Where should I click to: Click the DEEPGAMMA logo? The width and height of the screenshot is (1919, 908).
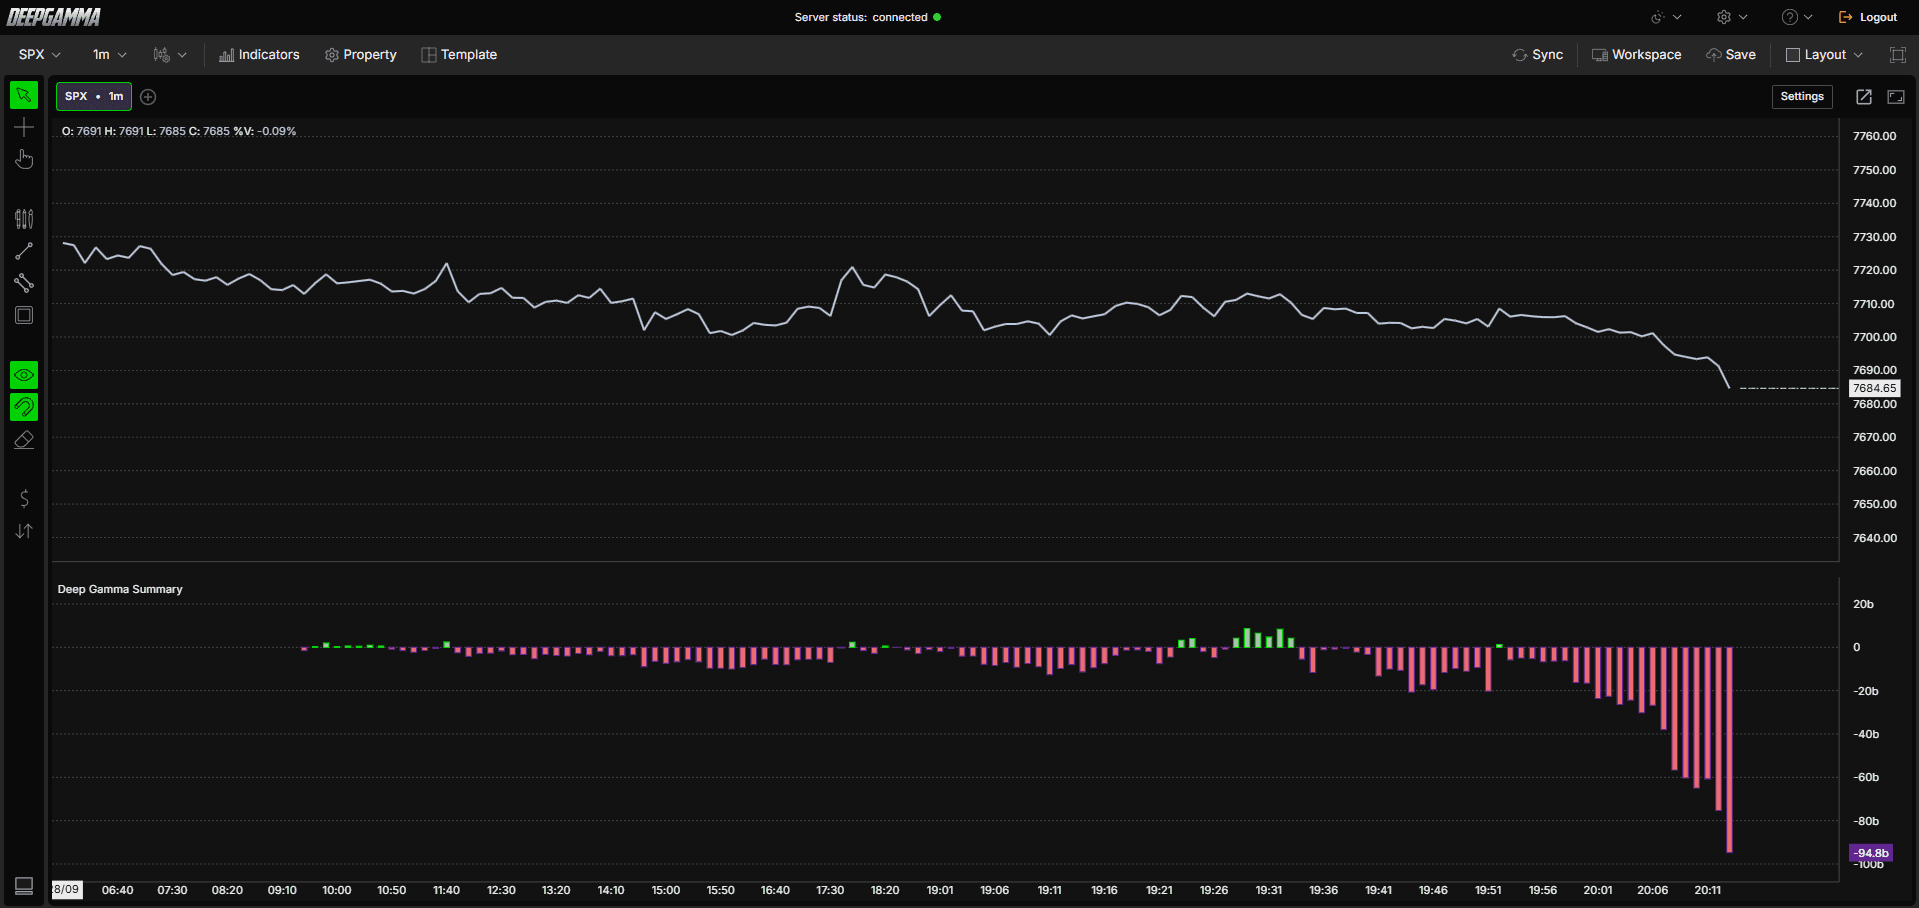54,17
